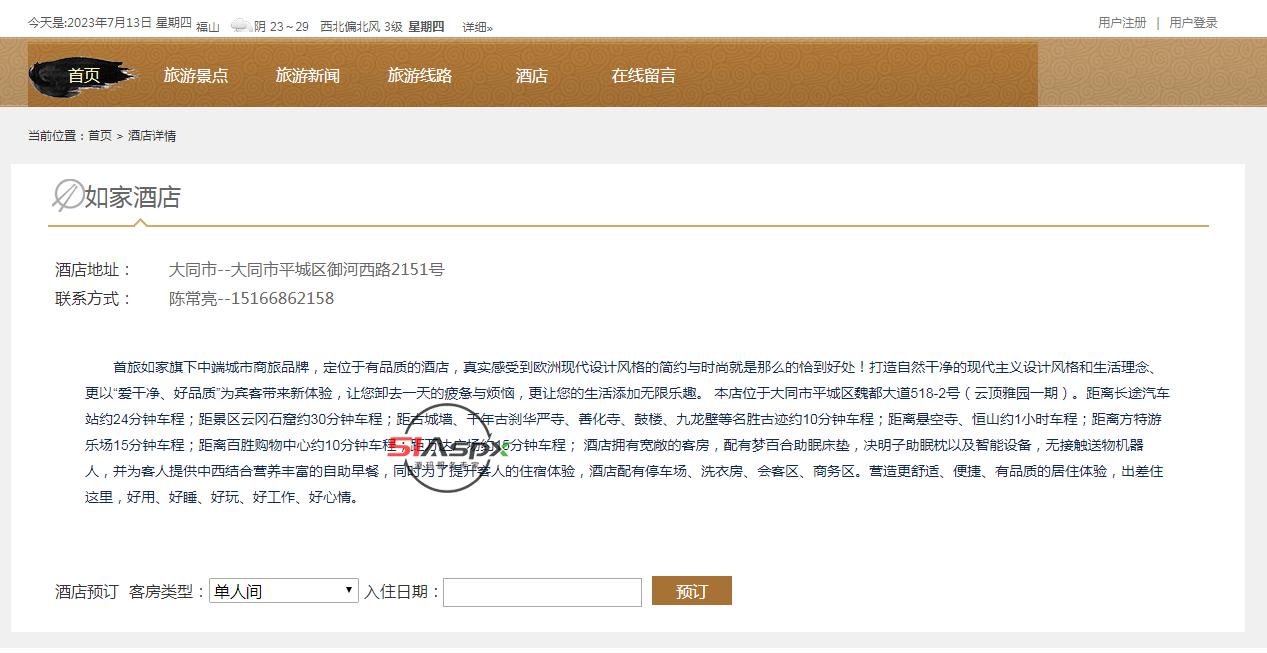Image resolution: width=1267 pixels, height=653 pixels.
Task: Open 旅游新闻 menu item
Action: (x=308, y=75)
